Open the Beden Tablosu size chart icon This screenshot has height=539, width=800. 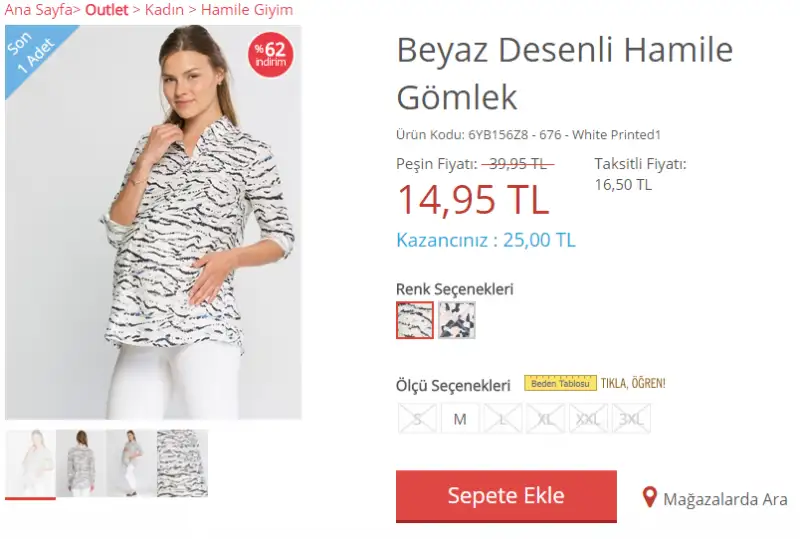560,383
